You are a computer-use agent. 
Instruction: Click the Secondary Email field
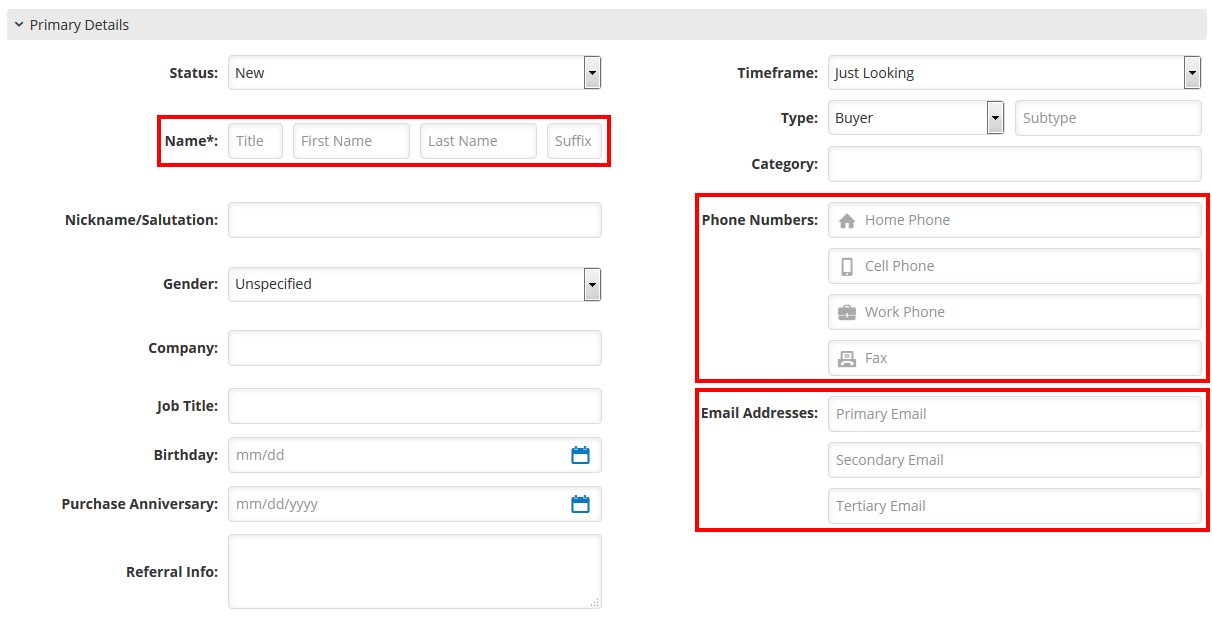1015,460
